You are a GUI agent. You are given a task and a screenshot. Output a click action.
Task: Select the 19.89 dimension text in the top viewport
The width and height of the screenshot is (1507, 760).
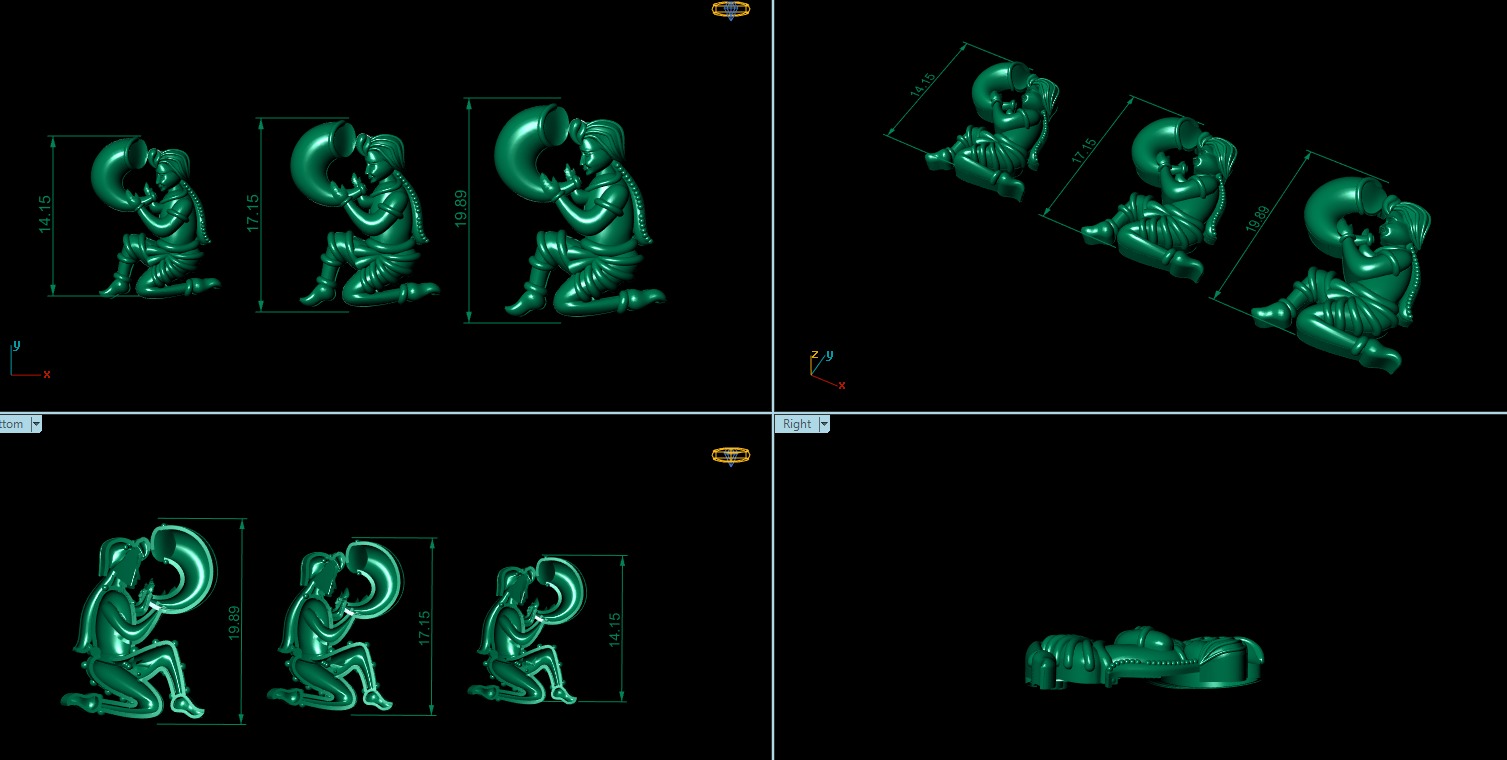coord(461,208)
